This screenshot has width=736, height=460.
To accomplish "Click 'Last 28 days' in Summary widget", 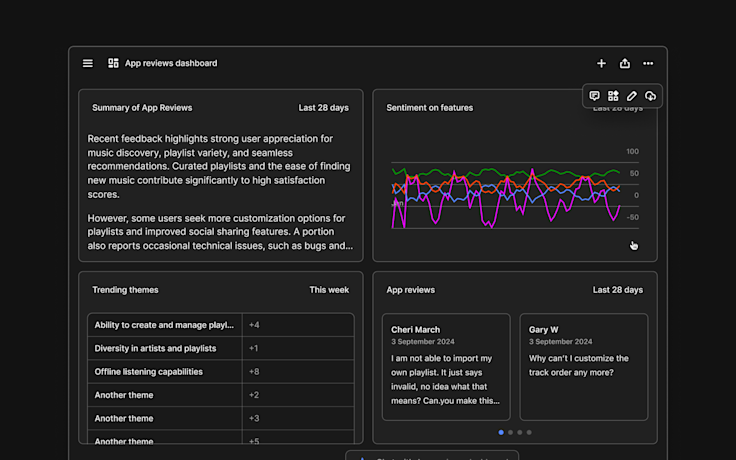I will pos(323,108).
